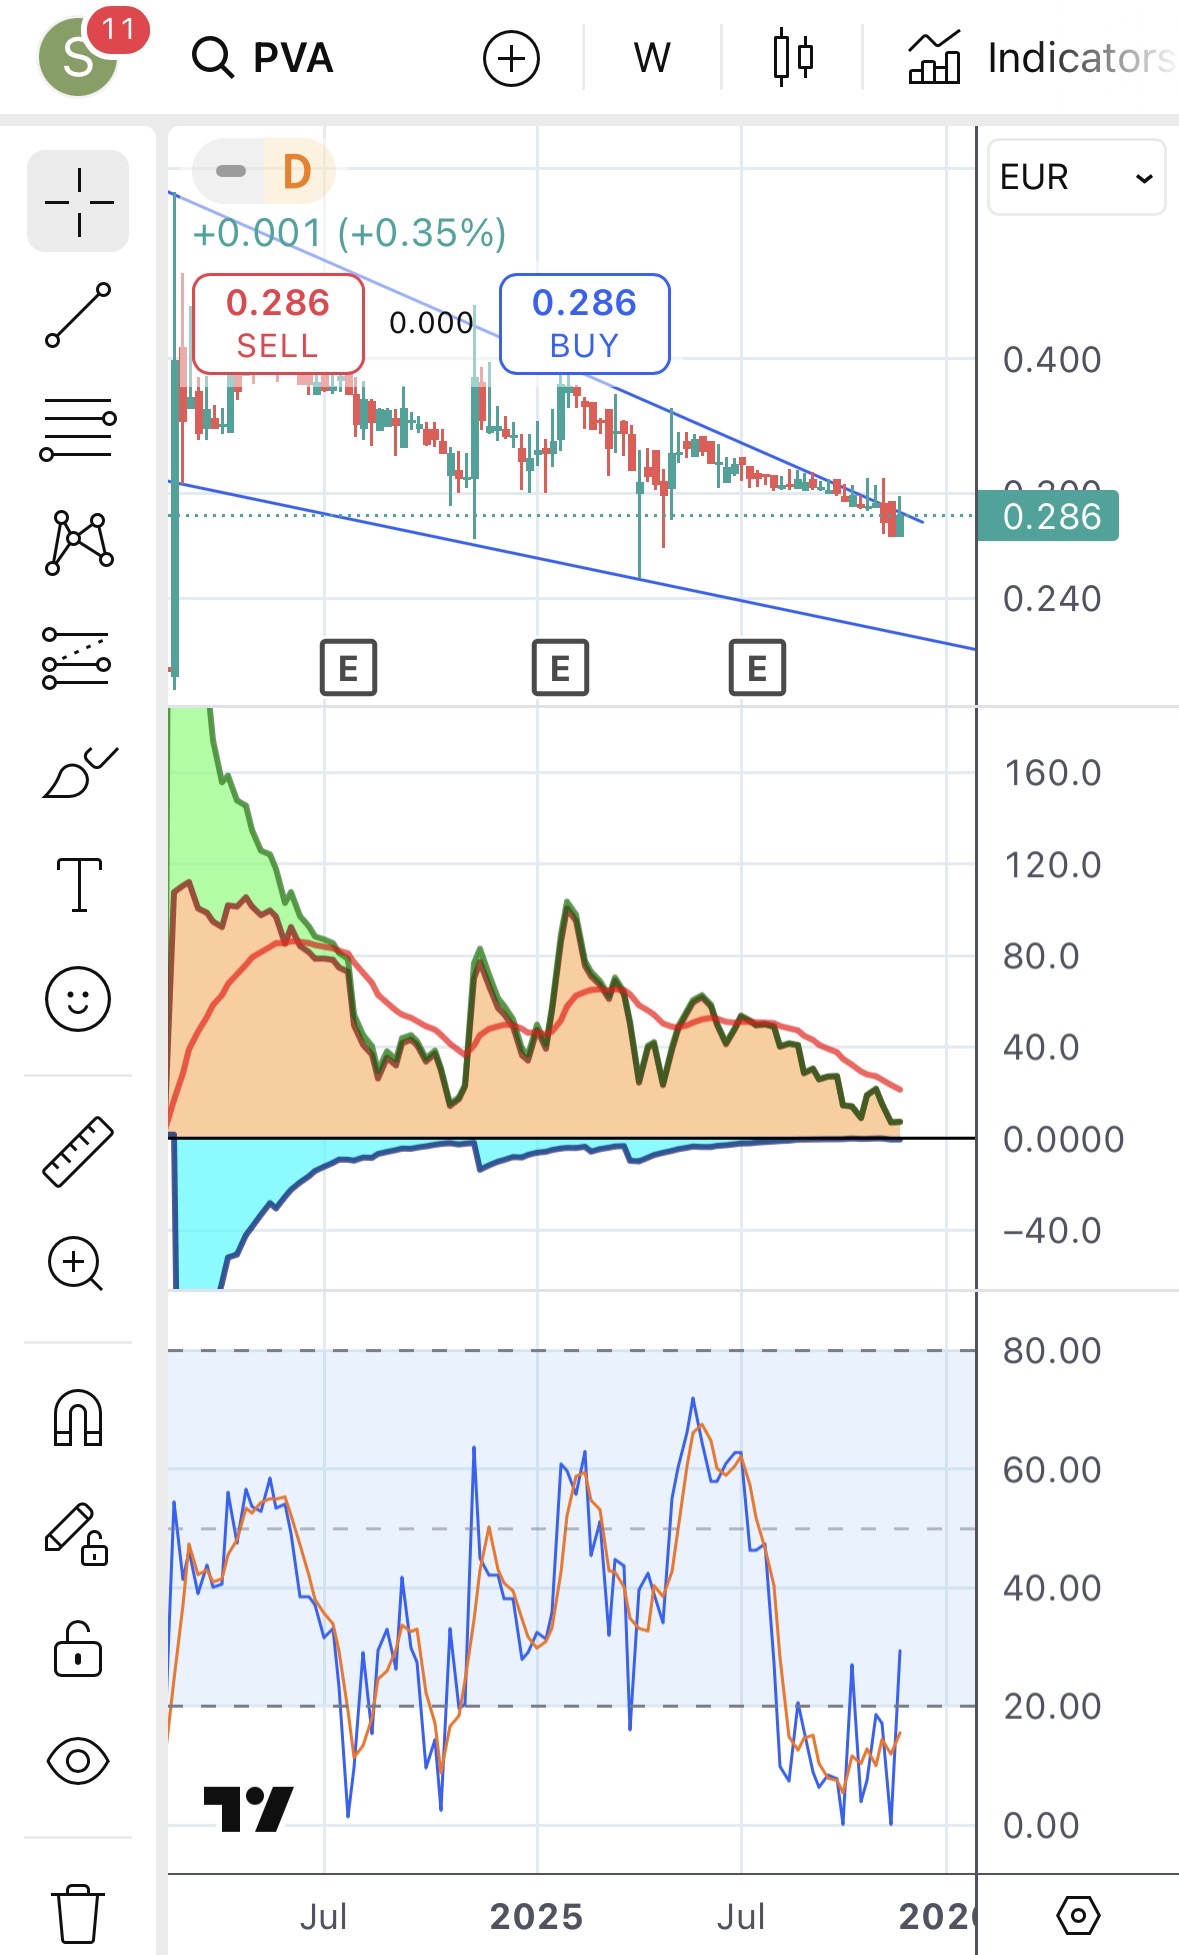Viewport: 1179px width, 1955px height.
Task: Open the W timeframe interval selector
Action: (652, 58)
